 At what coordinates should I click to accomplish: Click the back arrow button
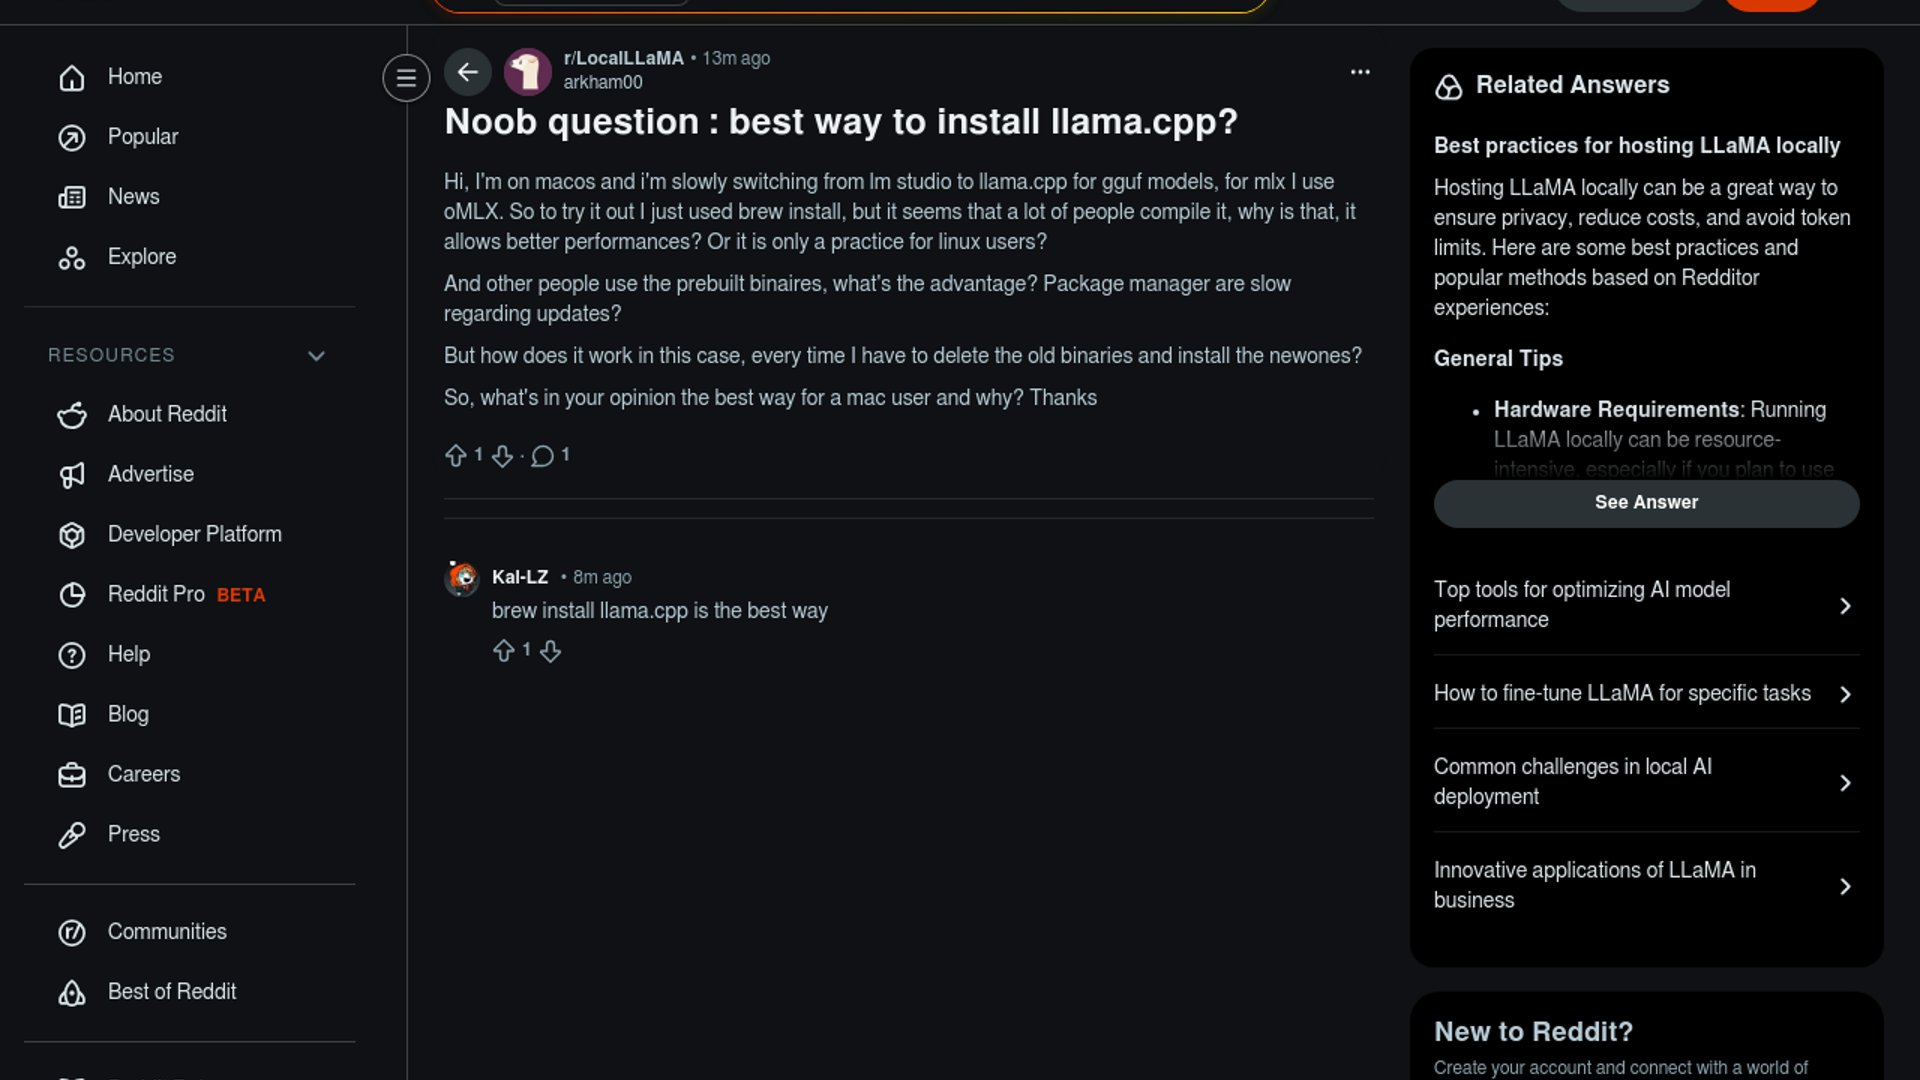(467, 72)
